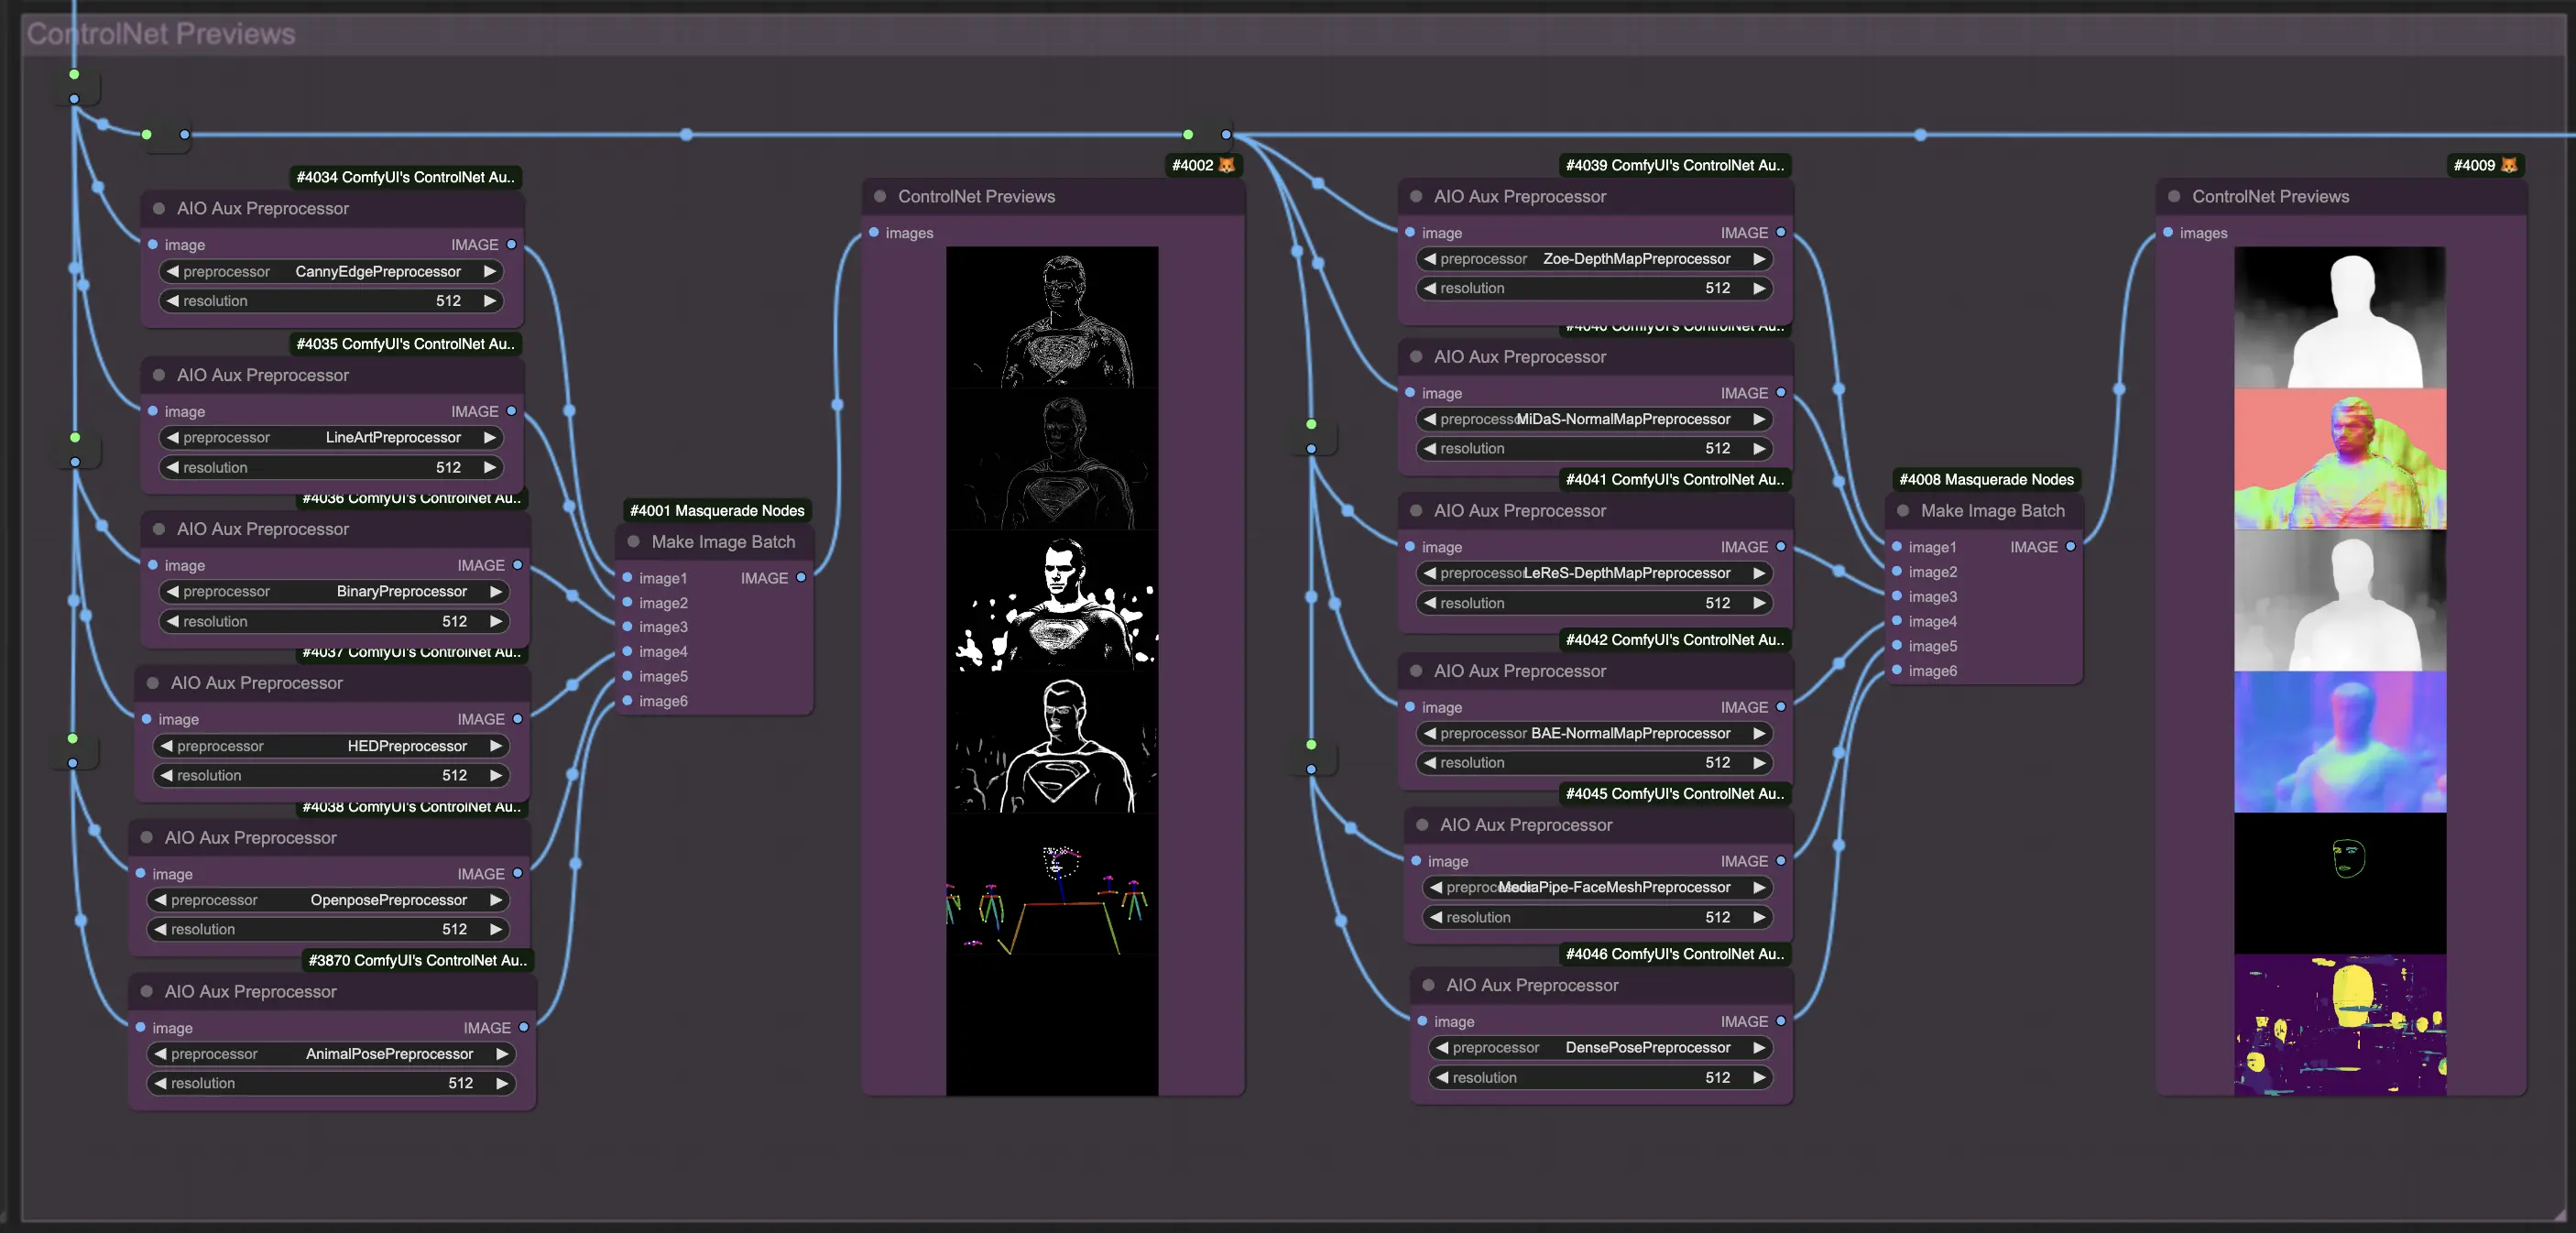Click the face mesh preview thumbnail
The image size is (2576, 1233).
(x=2340, y=883)
